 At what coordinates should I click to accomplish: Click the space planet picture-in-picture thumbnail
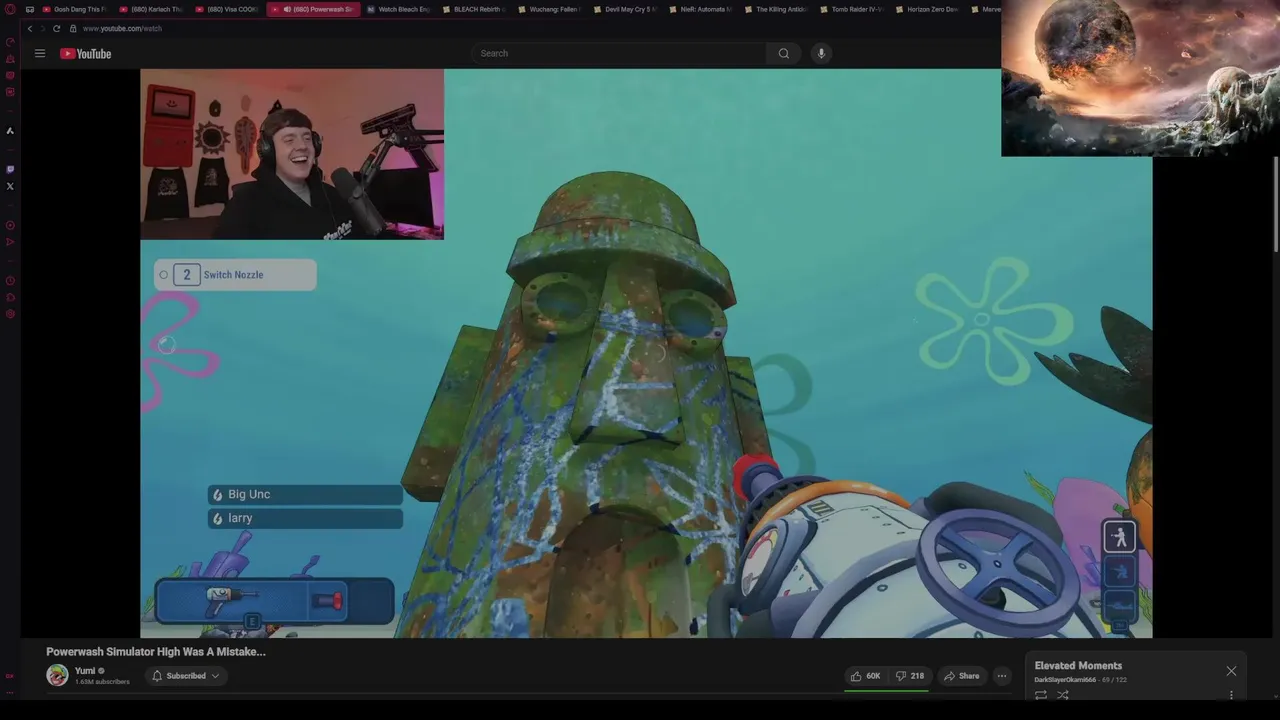point(1140,78)
